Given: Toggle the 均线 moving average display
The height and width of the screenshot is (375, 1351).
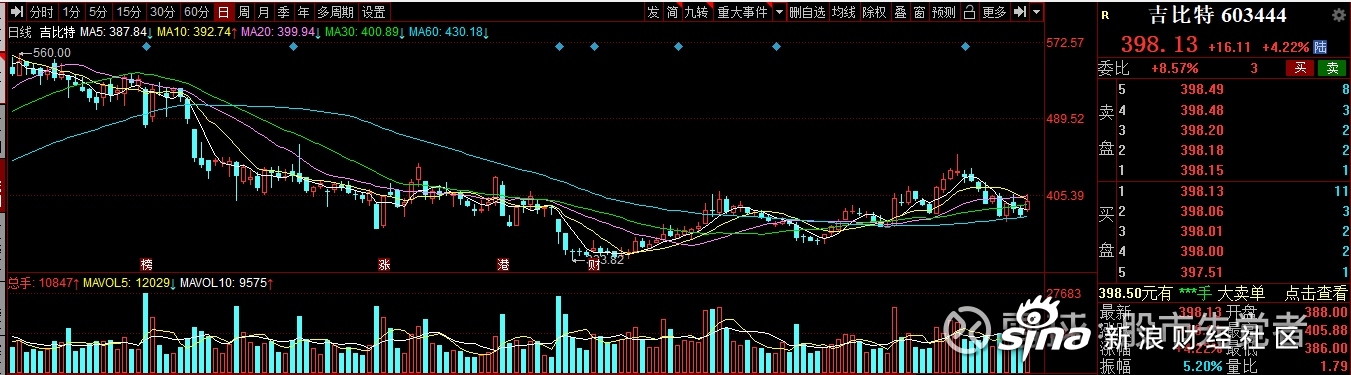Looking at the screenshot, I should (844, 12).
